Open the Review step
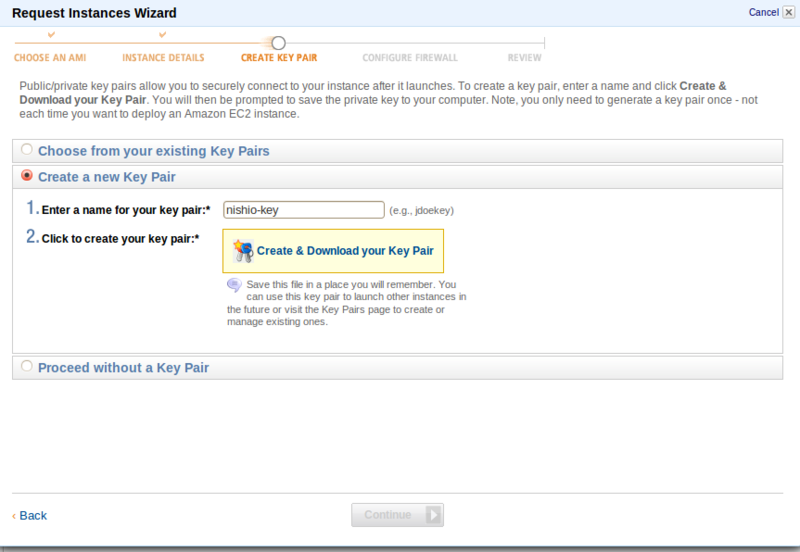This screenshot has height=552, width=800. [524, 58]
